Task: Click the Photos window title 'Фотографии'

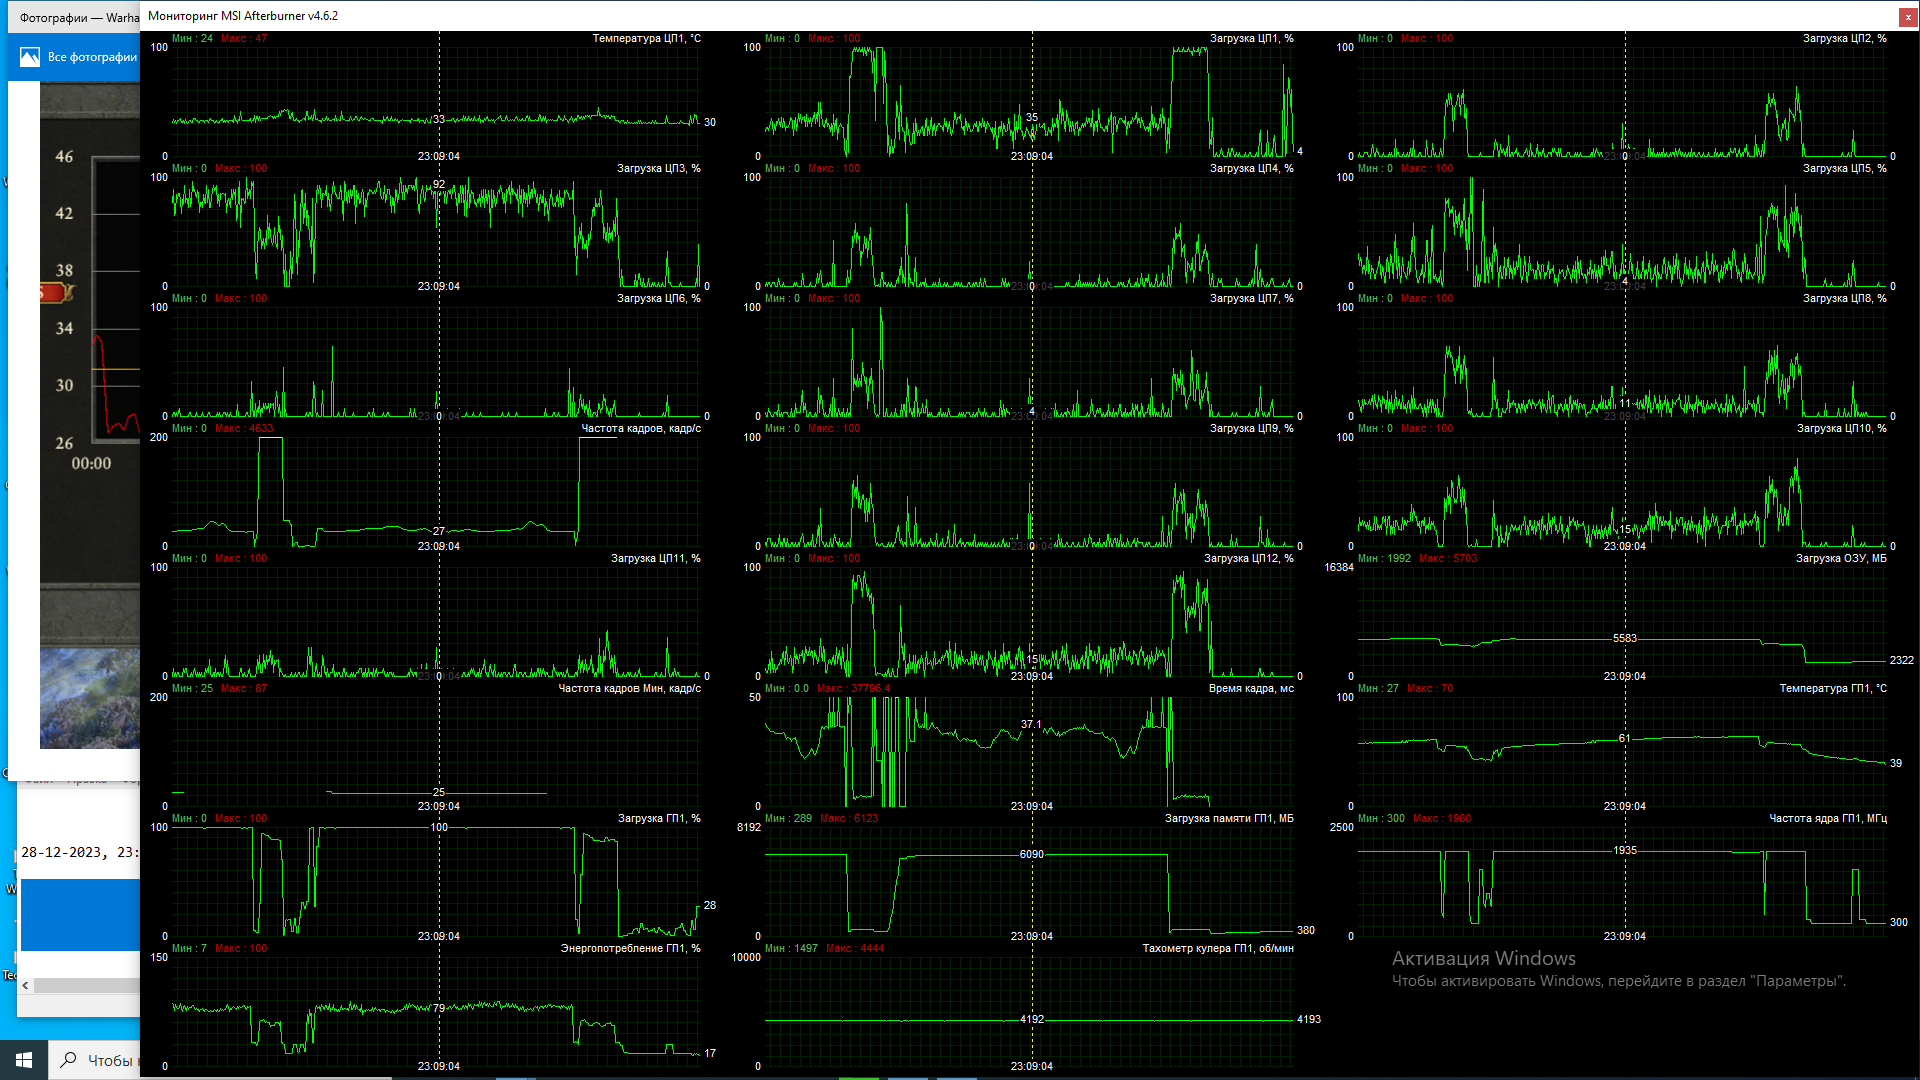Action: point(54,18)
